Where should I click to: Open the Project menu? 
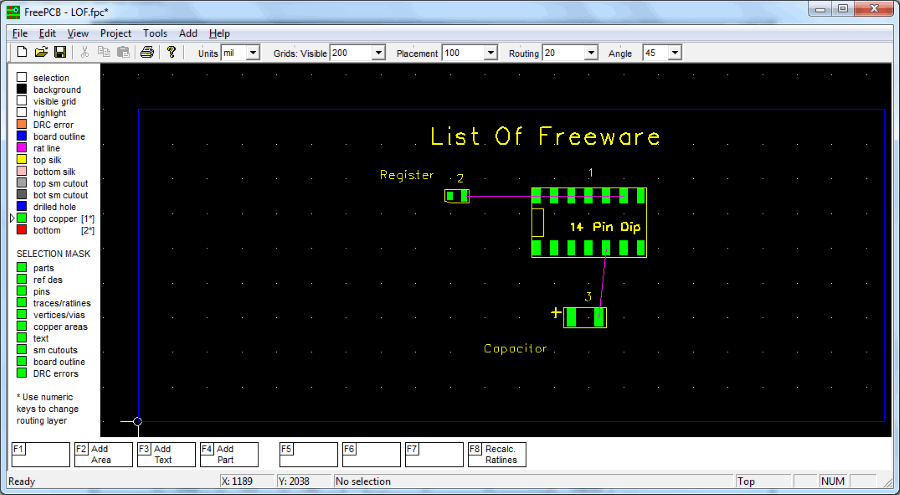(x=116, y=33)
